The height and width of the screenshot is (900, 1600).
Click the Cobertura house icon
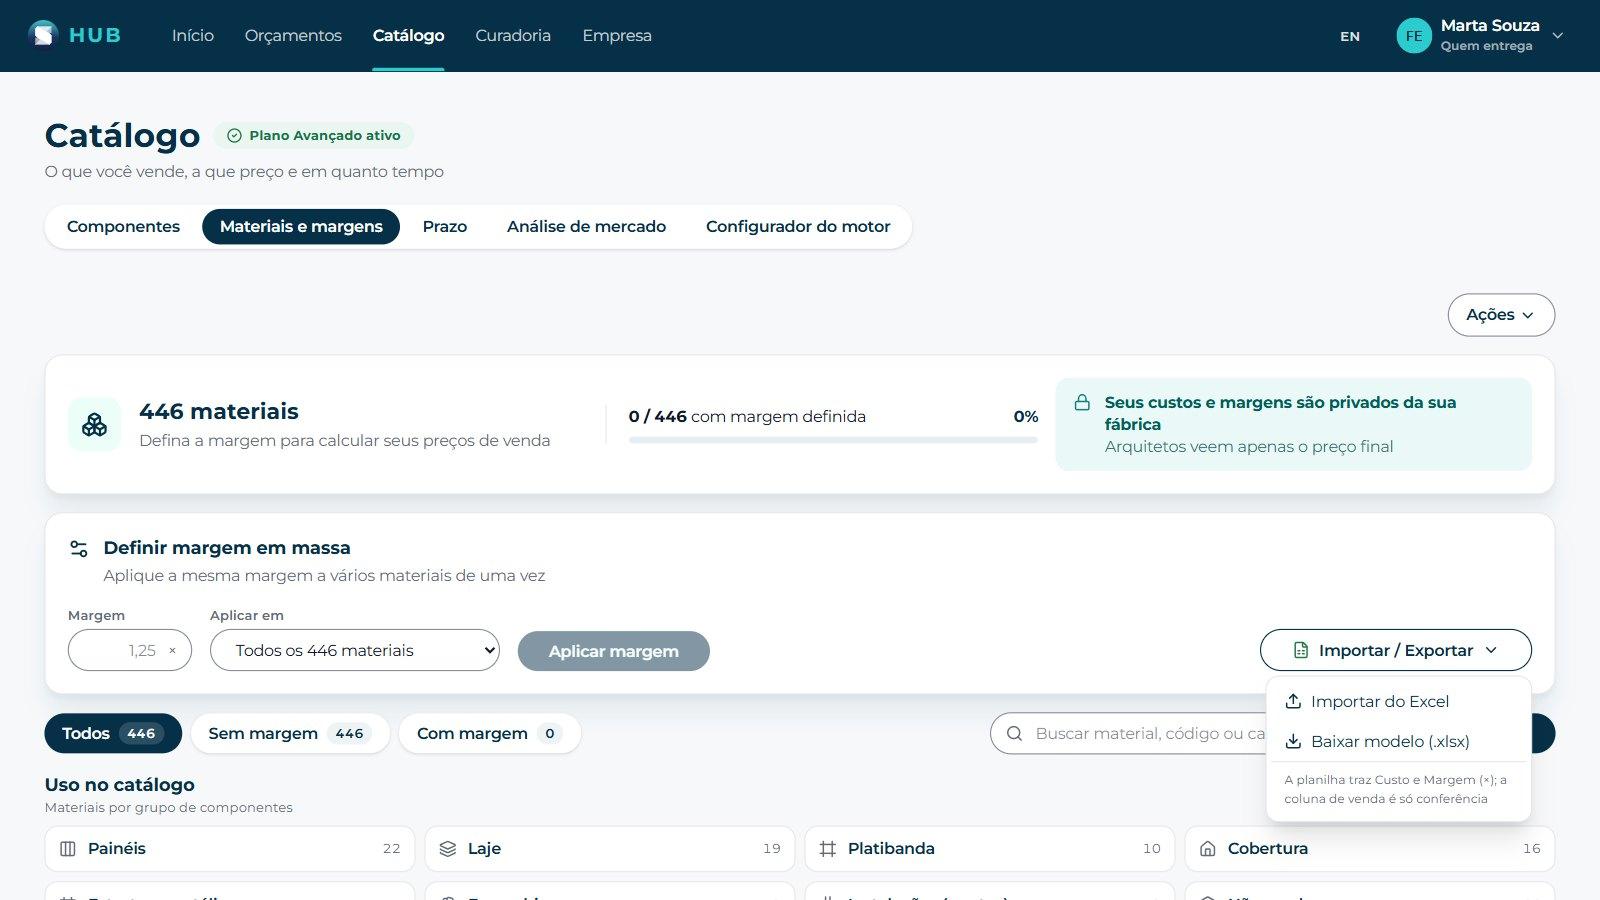(x=1208, y=849)
